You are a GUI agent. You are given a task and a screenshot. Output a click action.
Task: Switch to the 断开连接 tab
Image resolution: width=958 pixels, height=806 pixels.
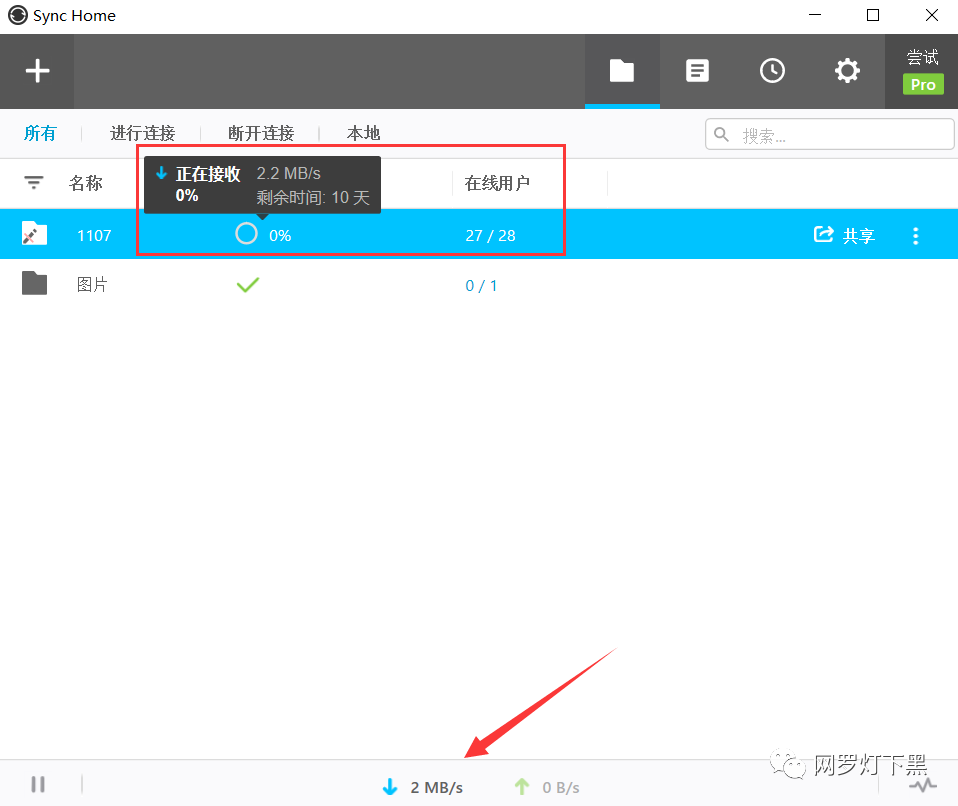click(x=261, y=133)
